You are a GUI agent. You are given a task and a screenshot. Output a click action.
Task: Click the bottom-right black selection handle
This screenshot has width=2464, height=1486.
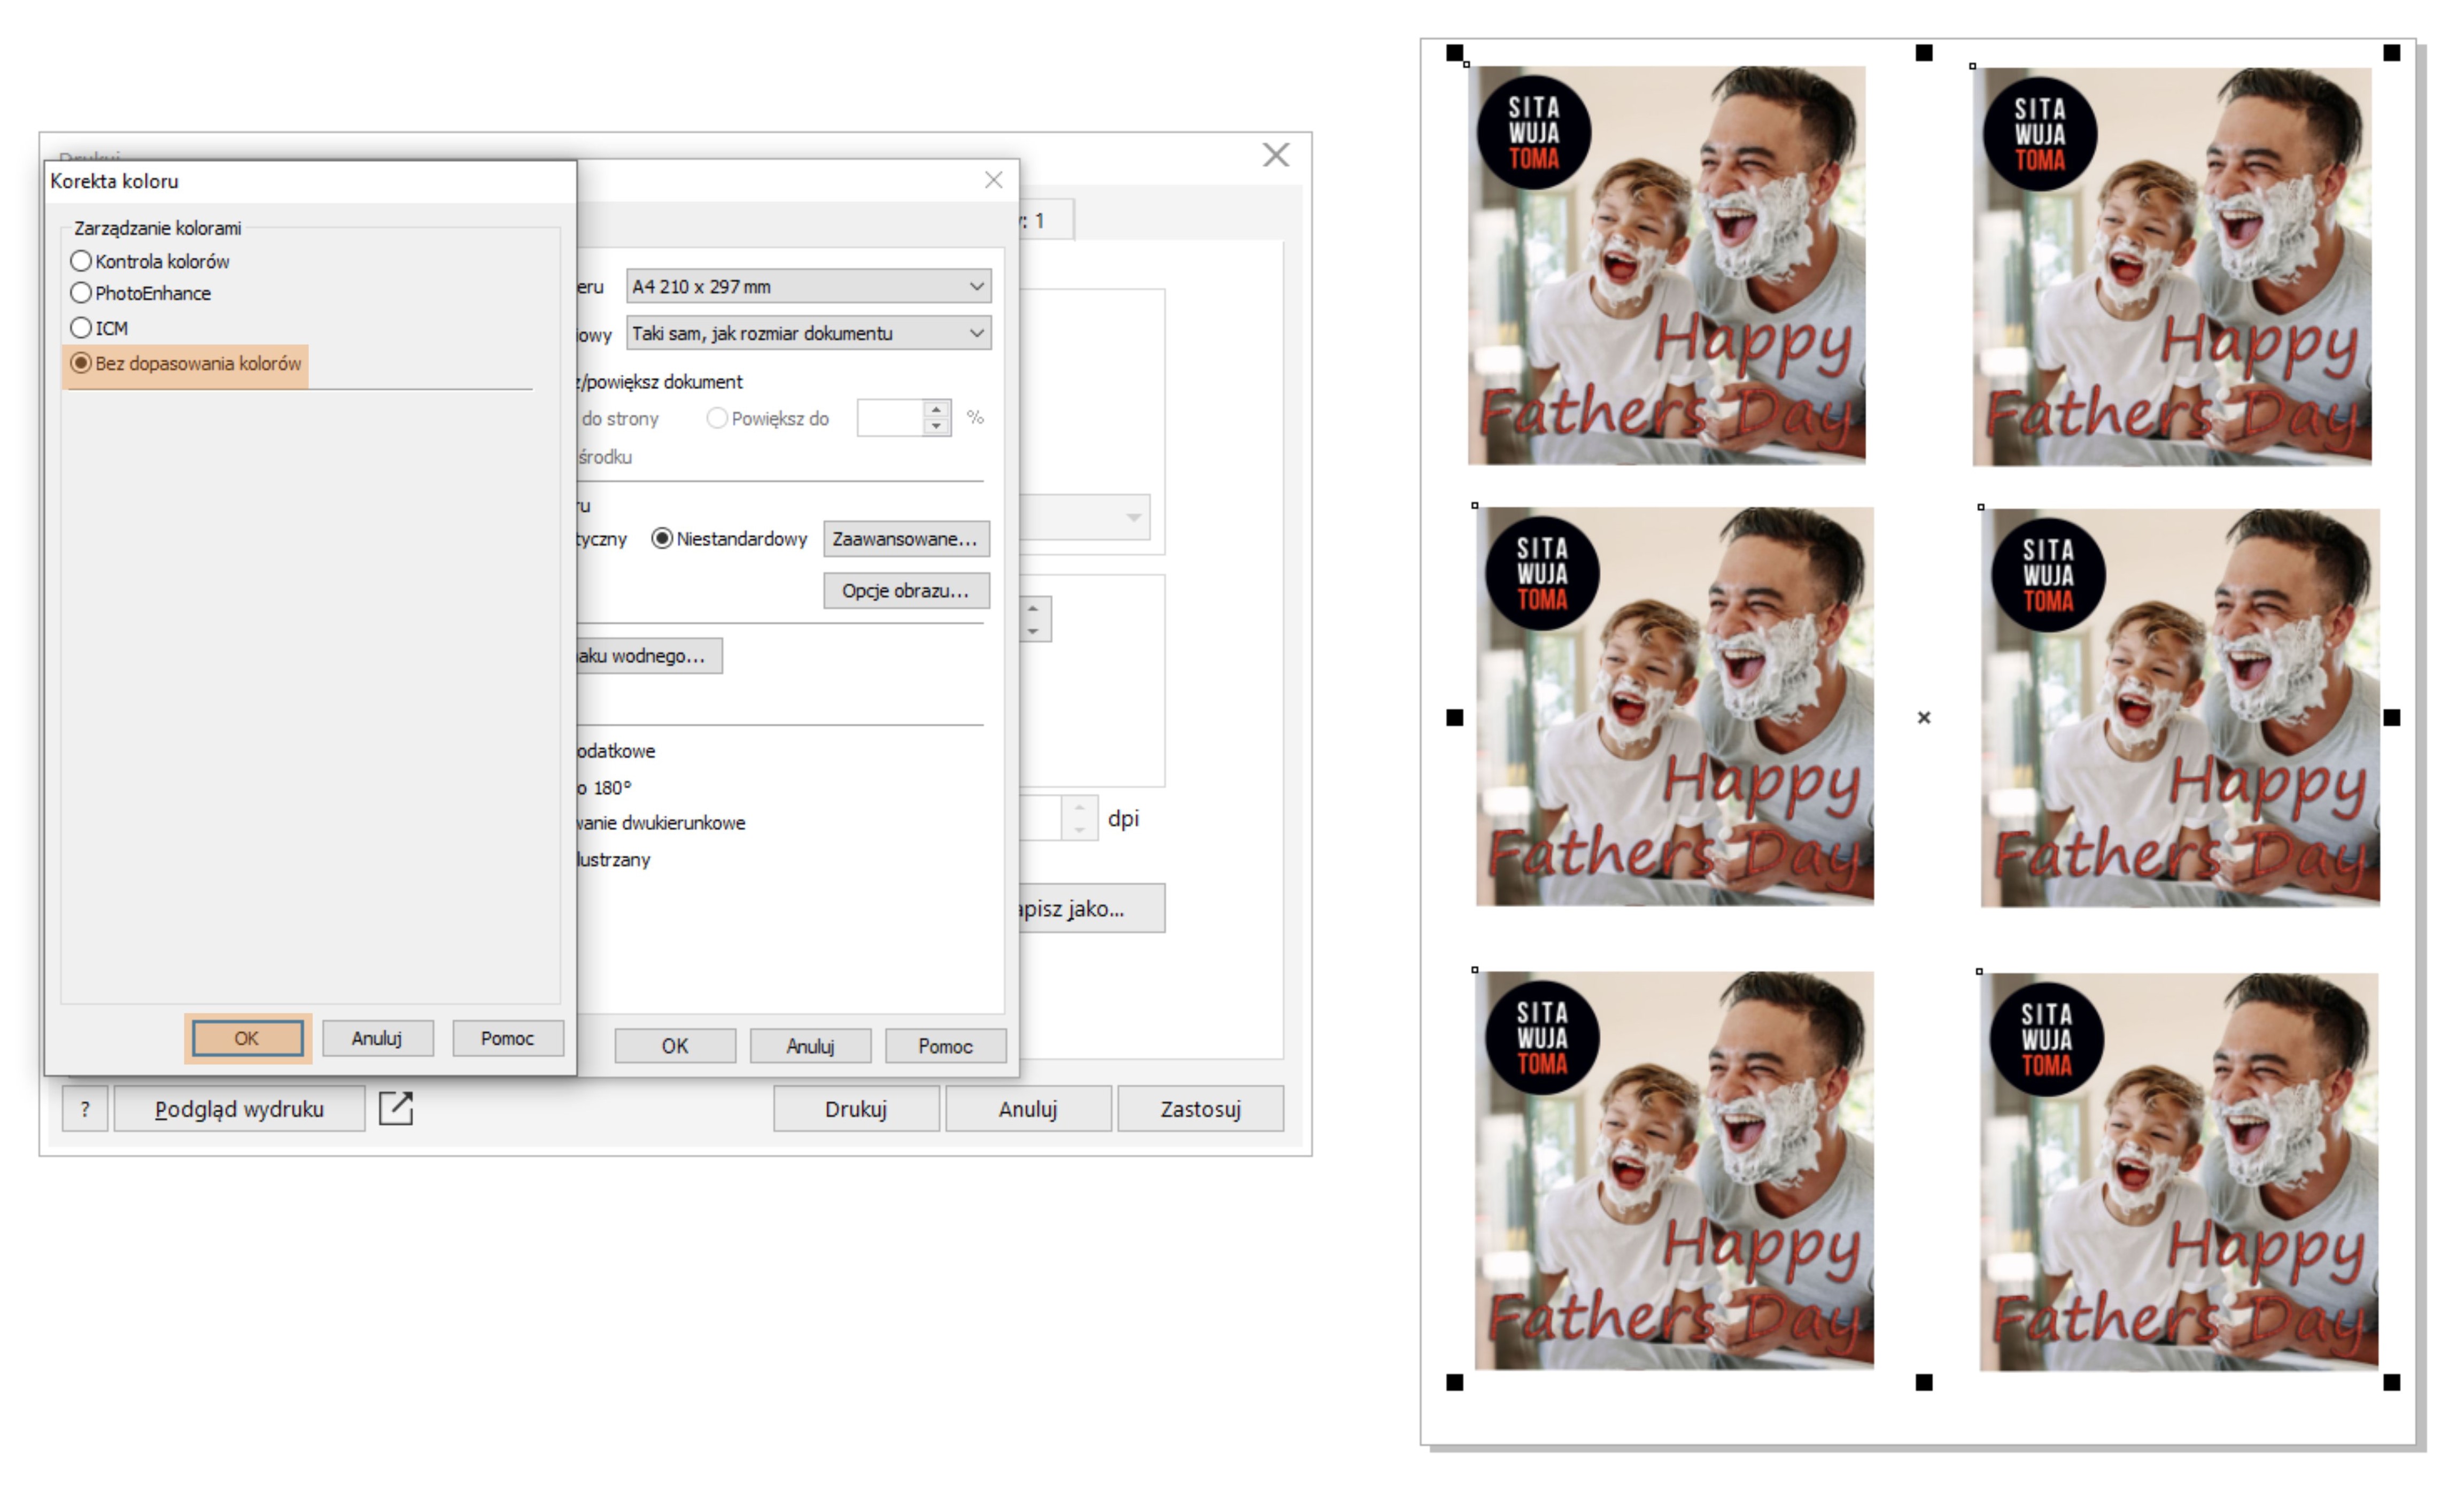pos(2391,1382)
